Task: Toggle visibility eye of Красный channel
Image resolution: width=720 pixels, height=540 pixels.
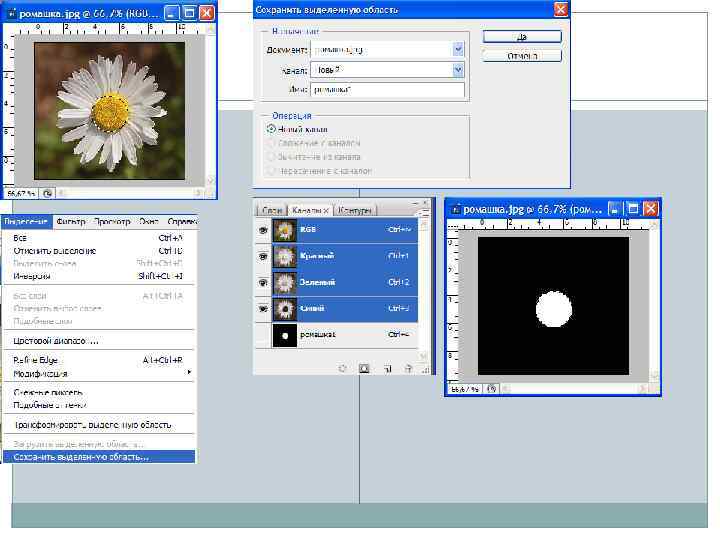Action: (263, 256)
